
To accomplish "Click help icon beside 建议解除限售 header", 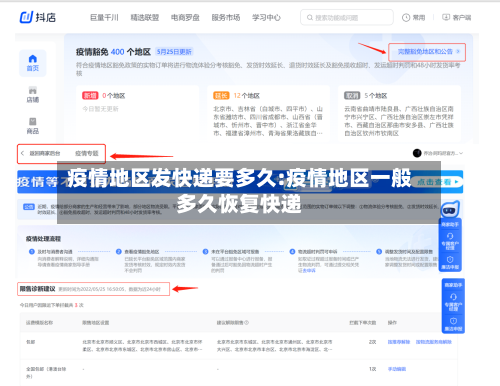I will tap(247, 322).
